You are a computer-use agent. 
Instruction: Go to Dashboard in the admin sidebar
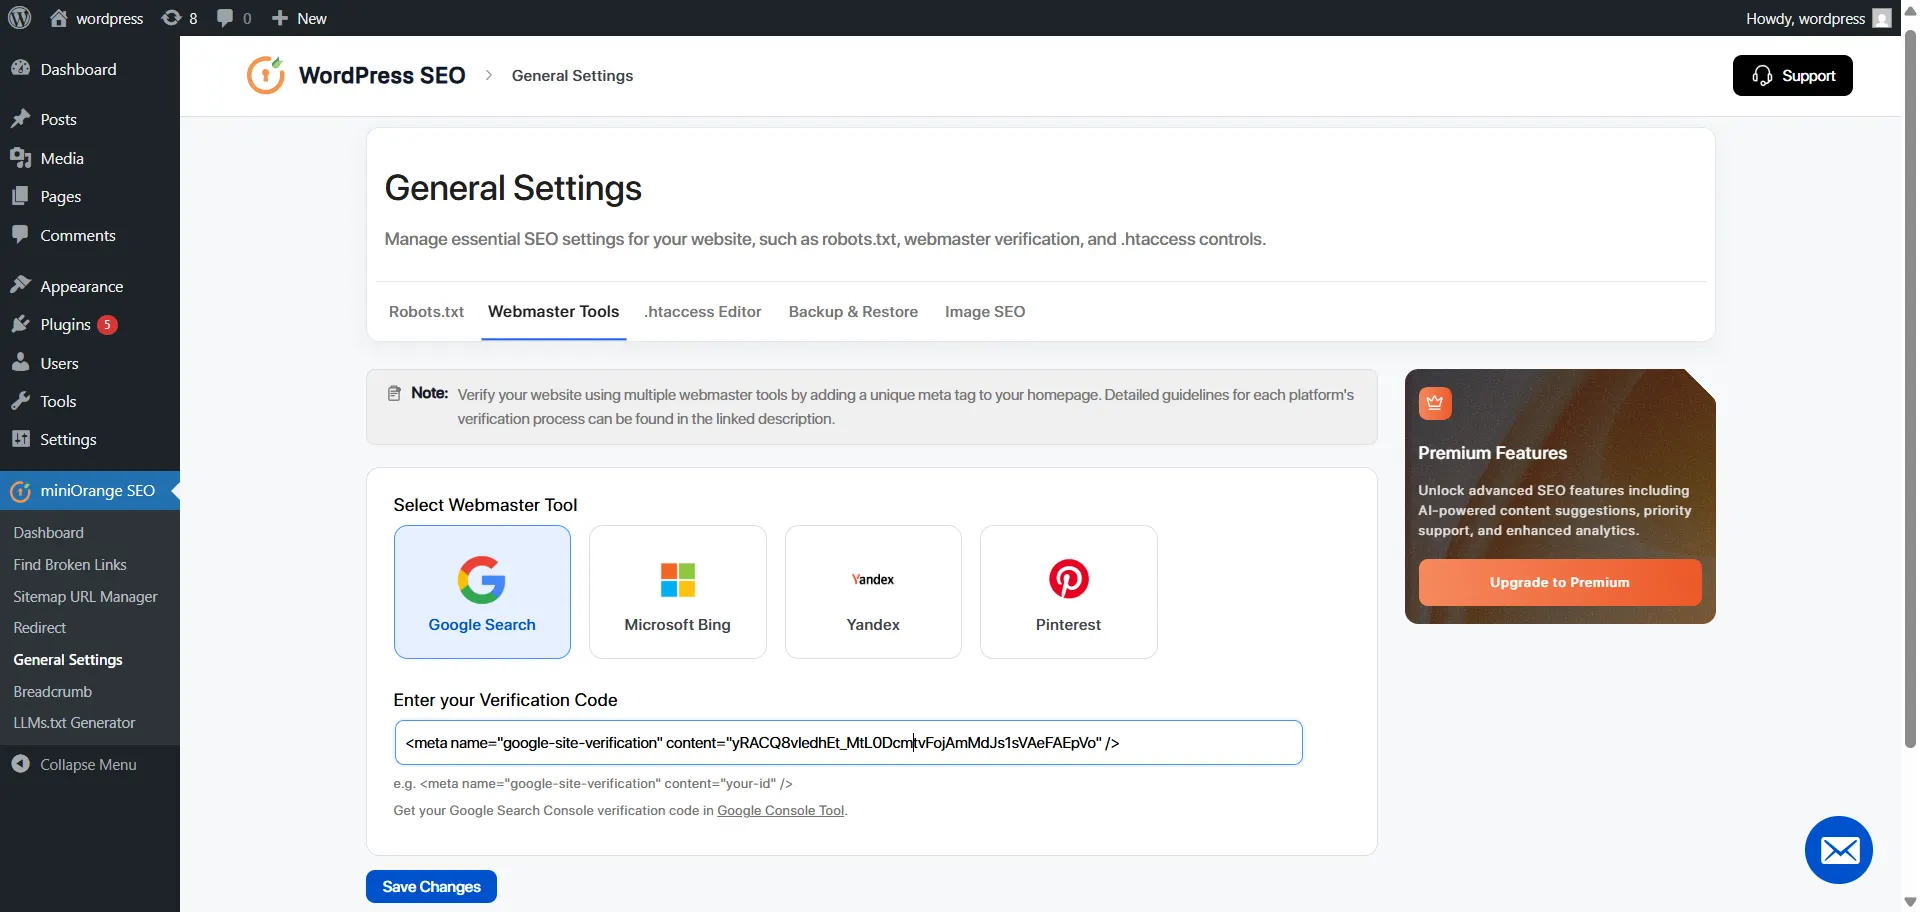(90, 69)
